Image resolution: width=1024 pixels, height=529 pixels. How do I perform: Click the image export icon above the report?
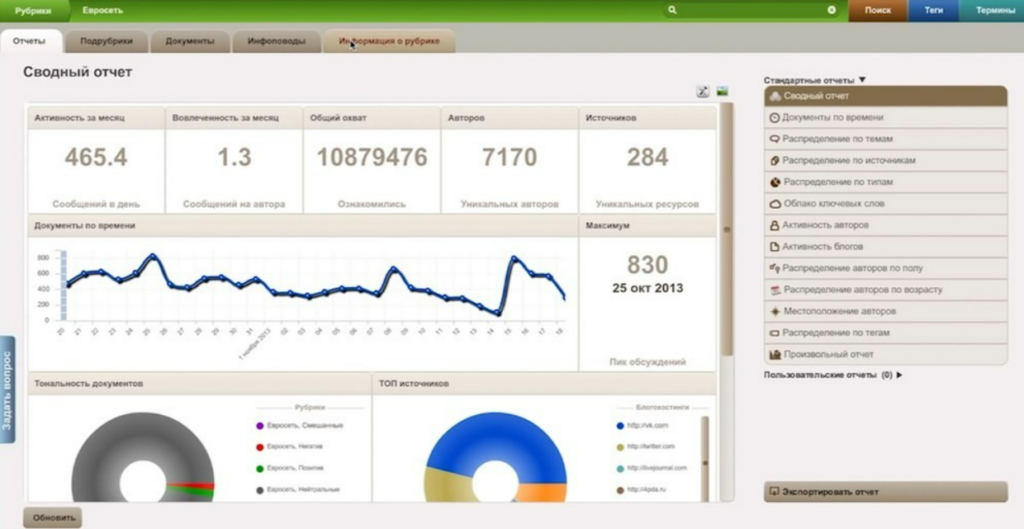(x=722, y=91)
